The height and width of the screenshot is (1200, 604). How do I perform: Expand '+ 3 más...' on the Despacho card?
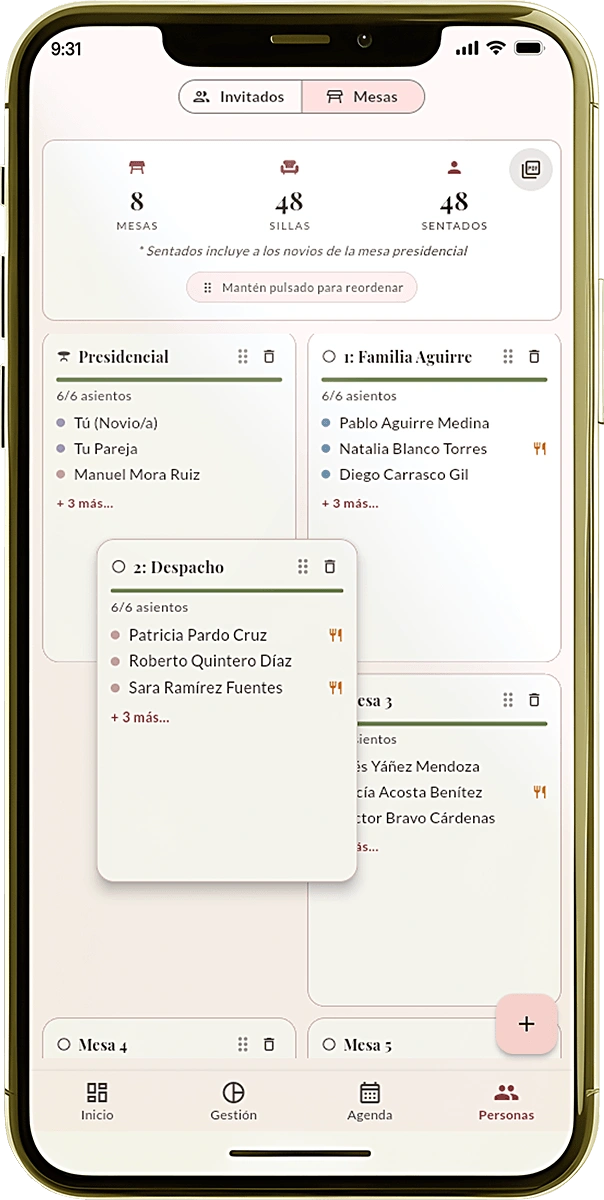(x=139, y=717)
